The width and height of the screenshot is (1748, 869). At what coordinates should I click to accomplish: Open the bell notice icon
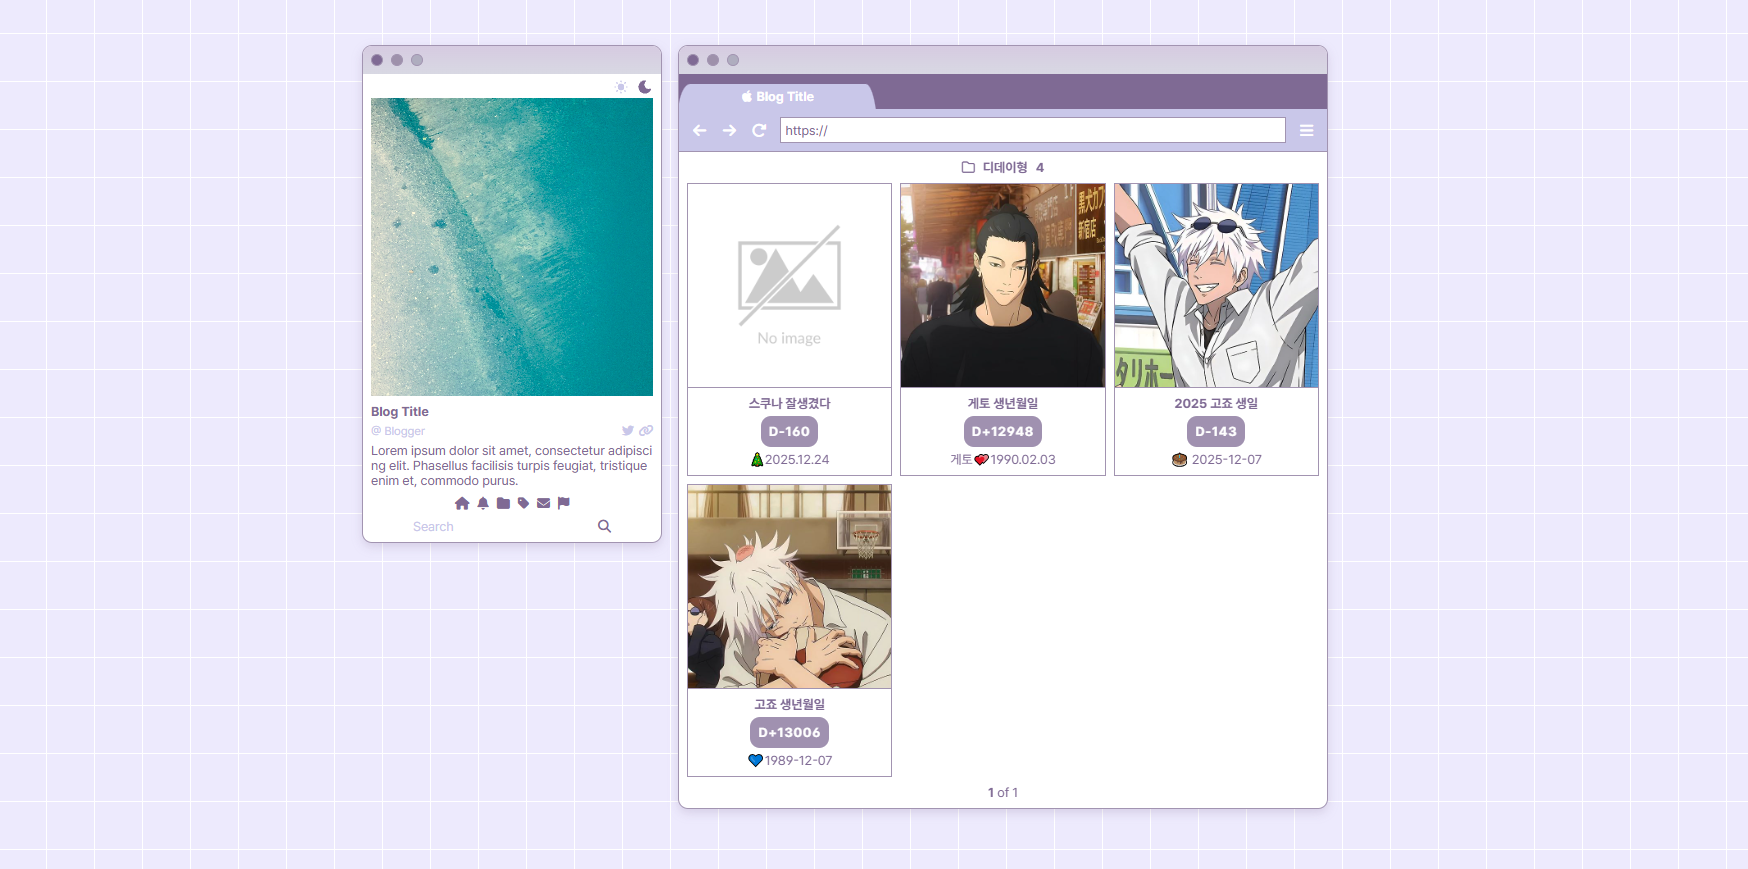pyautogui.click(x=483, y=503)
